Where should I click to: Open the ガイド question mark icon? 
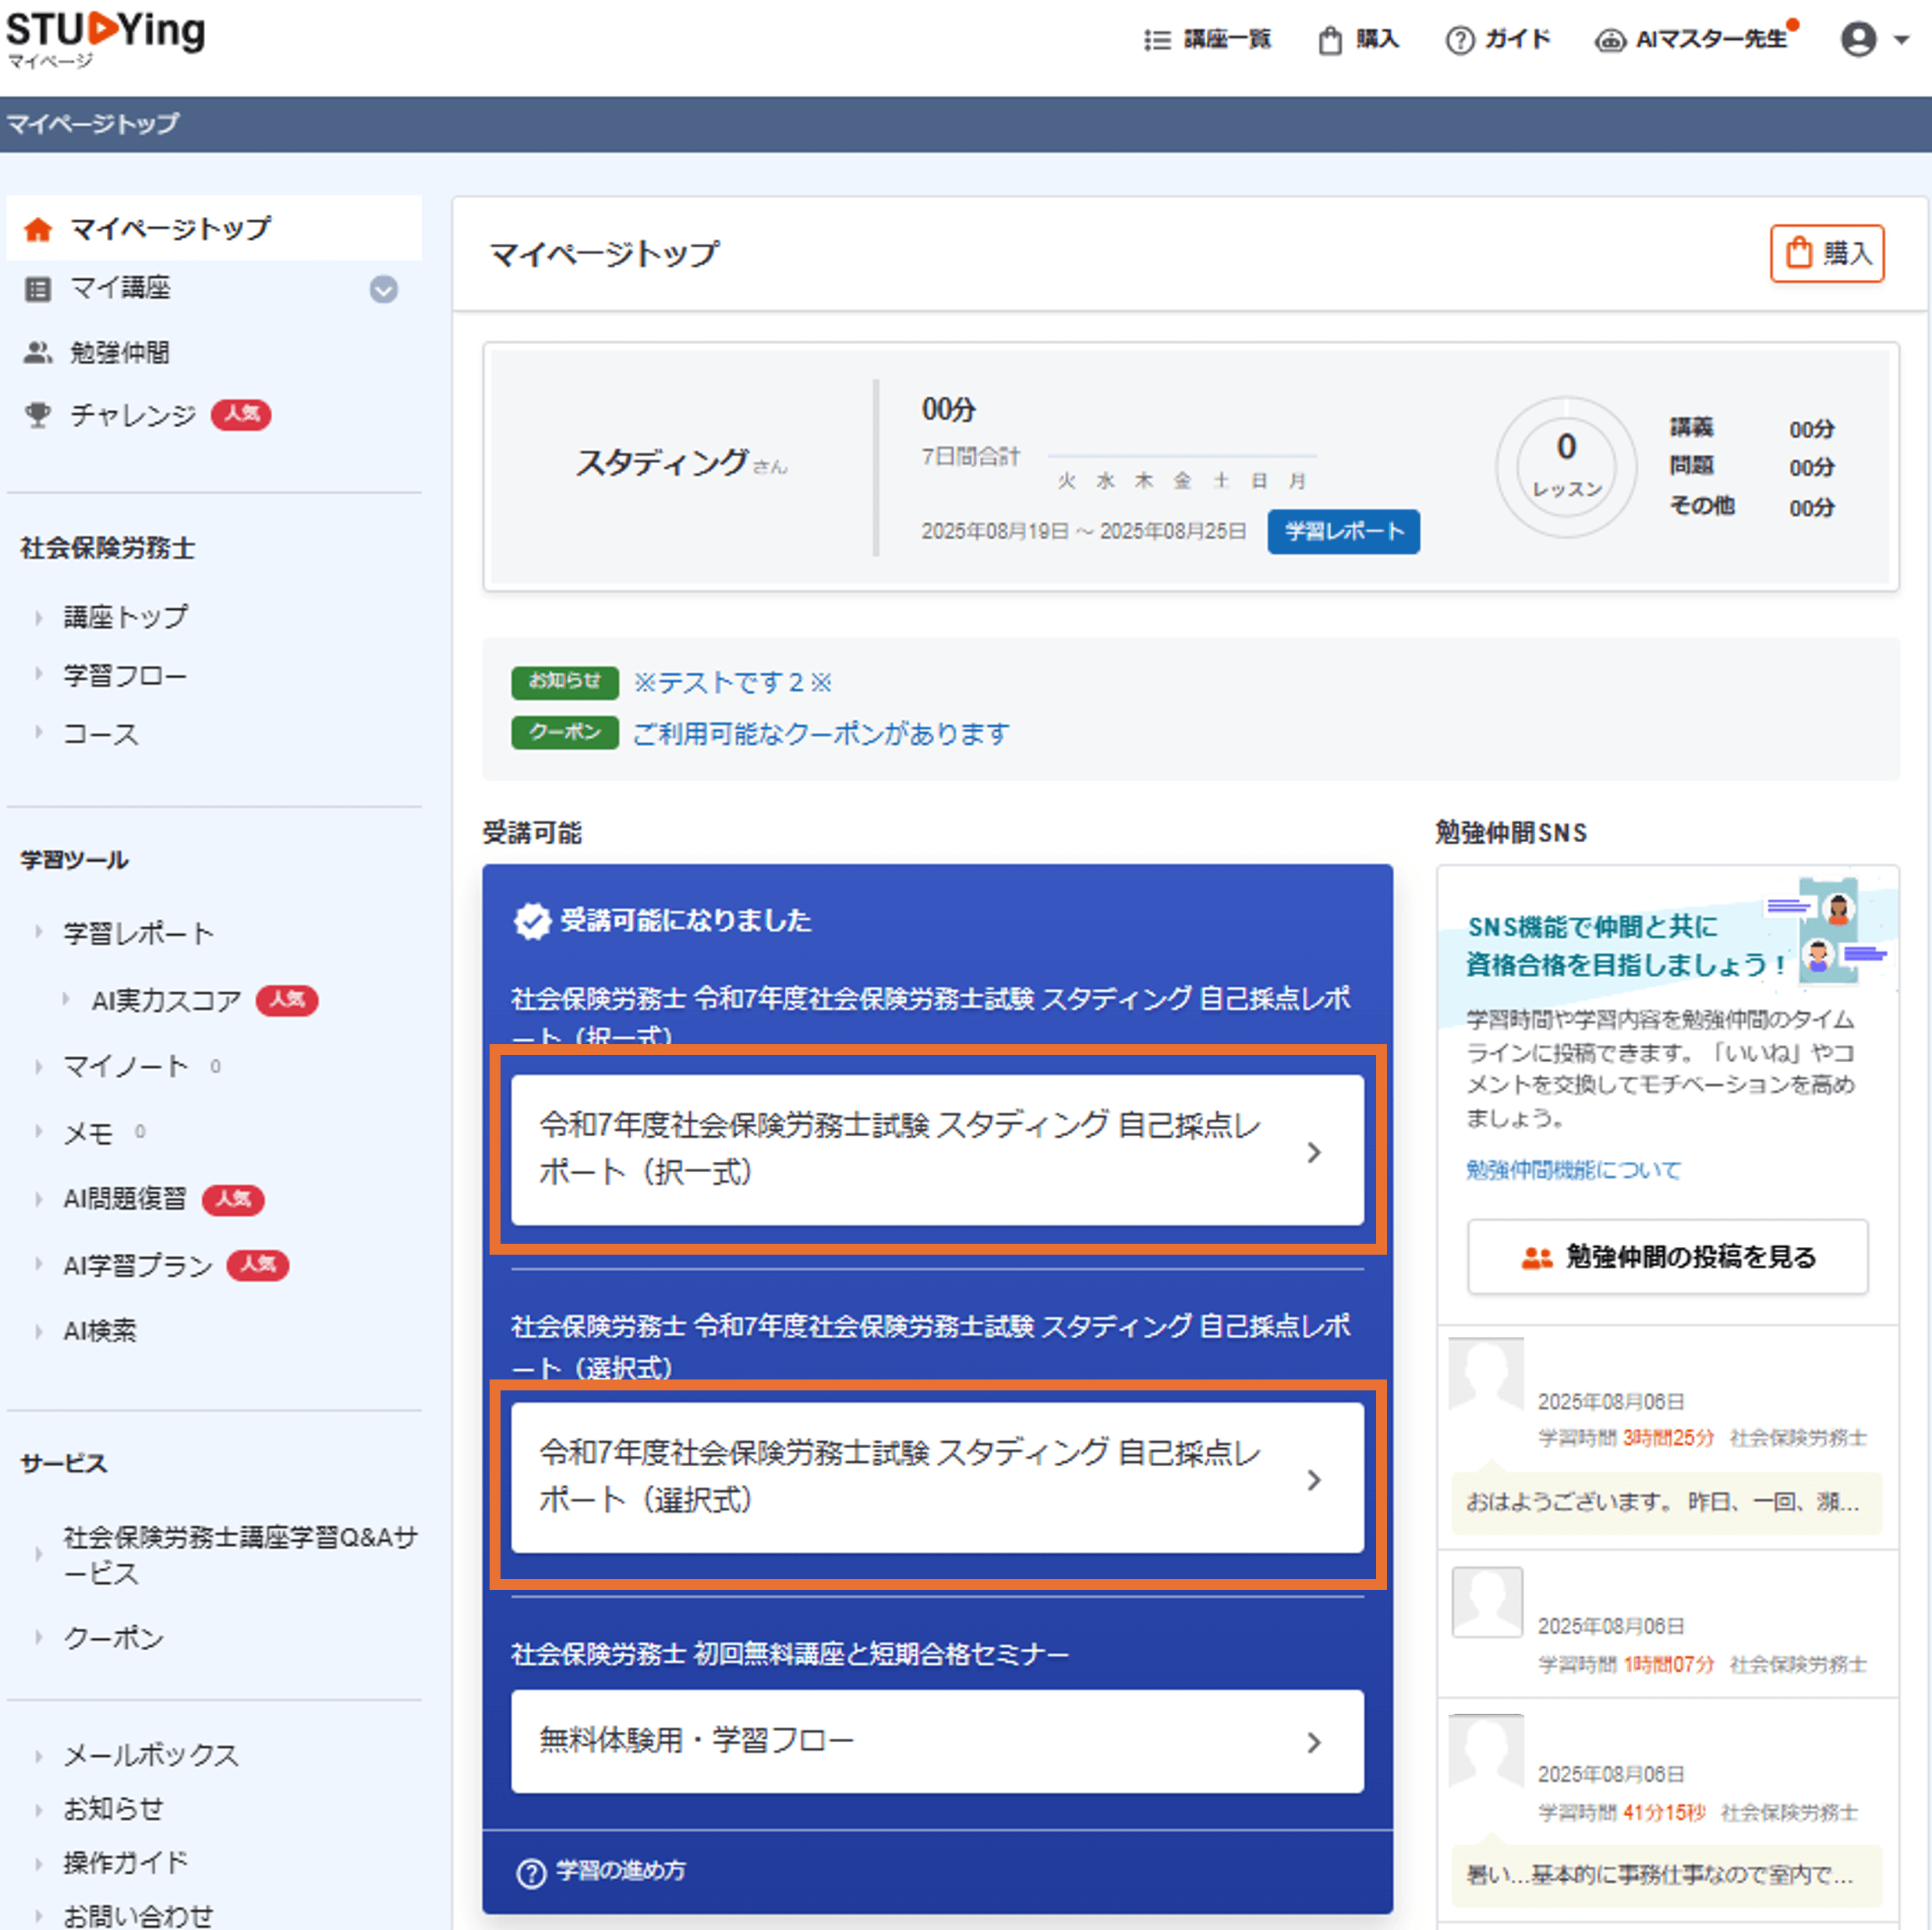1460,40
